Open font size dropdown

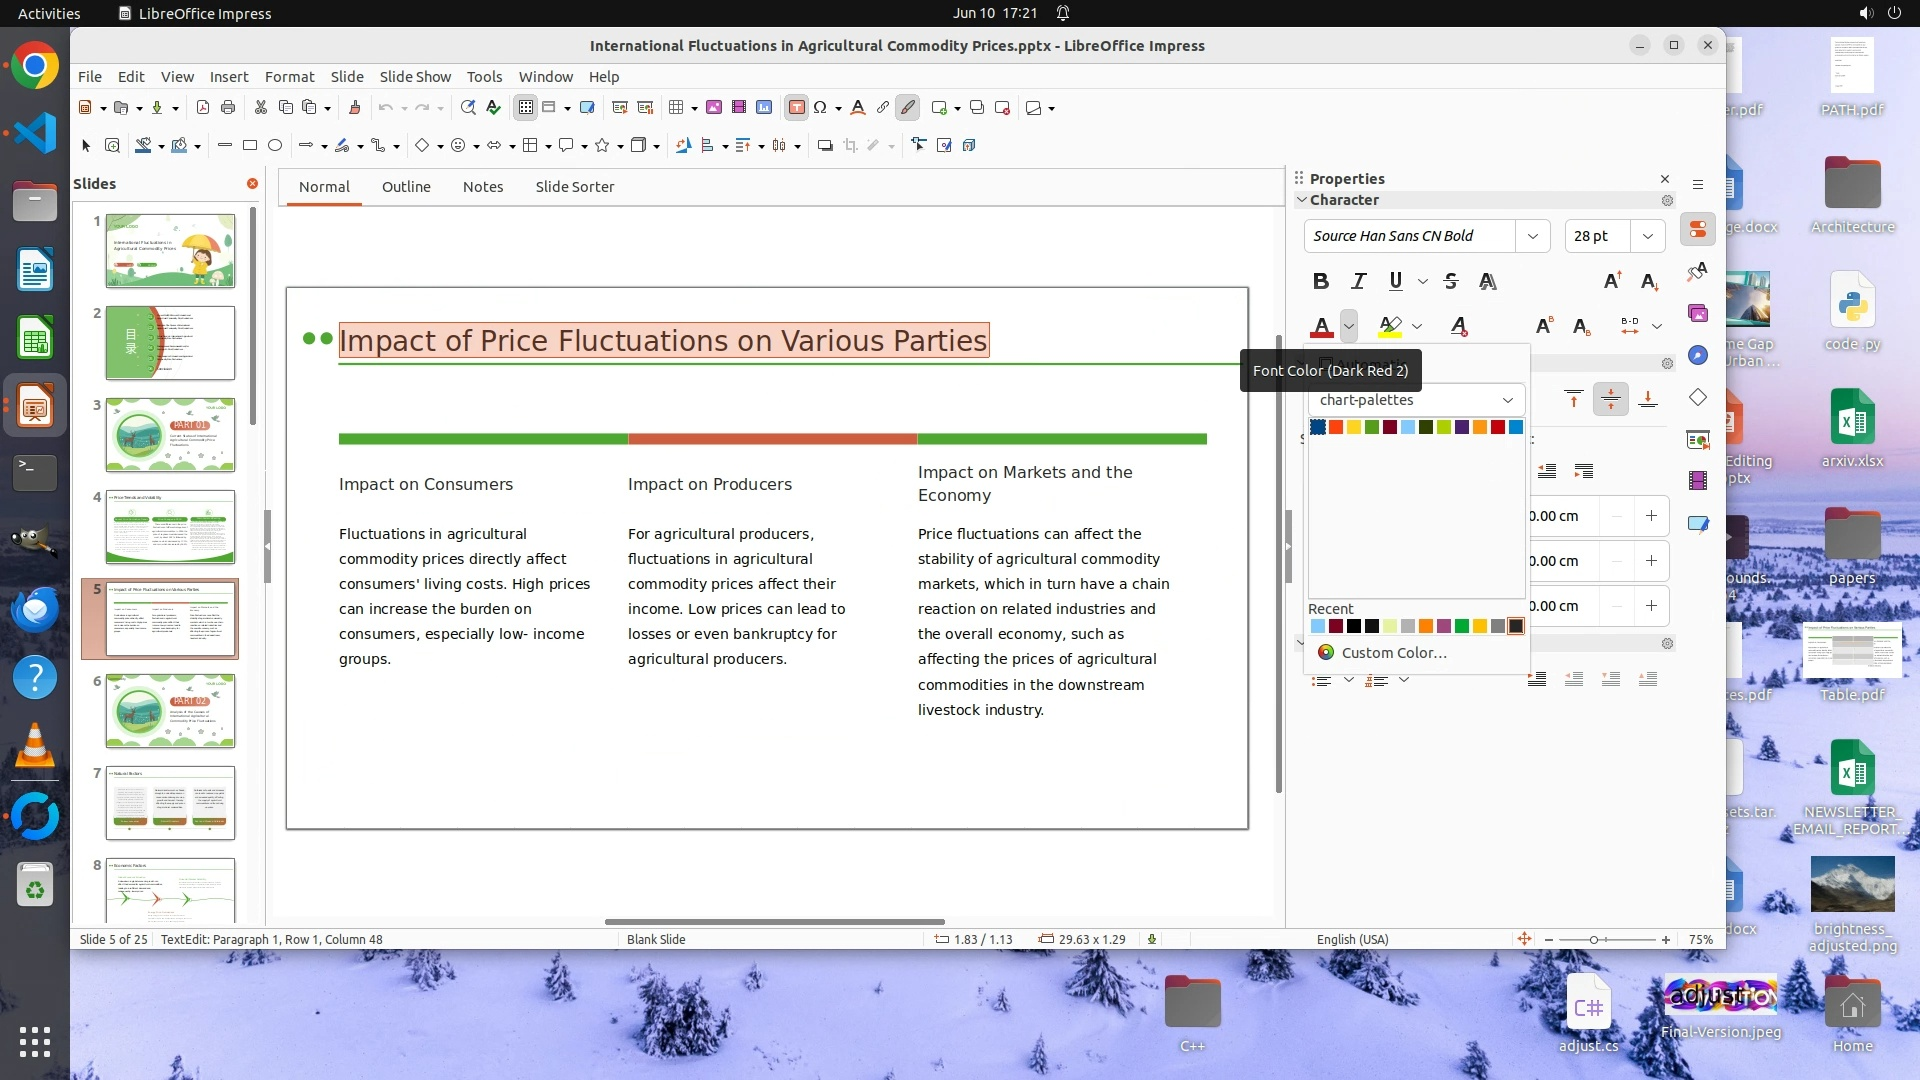tap(1647, 236)
